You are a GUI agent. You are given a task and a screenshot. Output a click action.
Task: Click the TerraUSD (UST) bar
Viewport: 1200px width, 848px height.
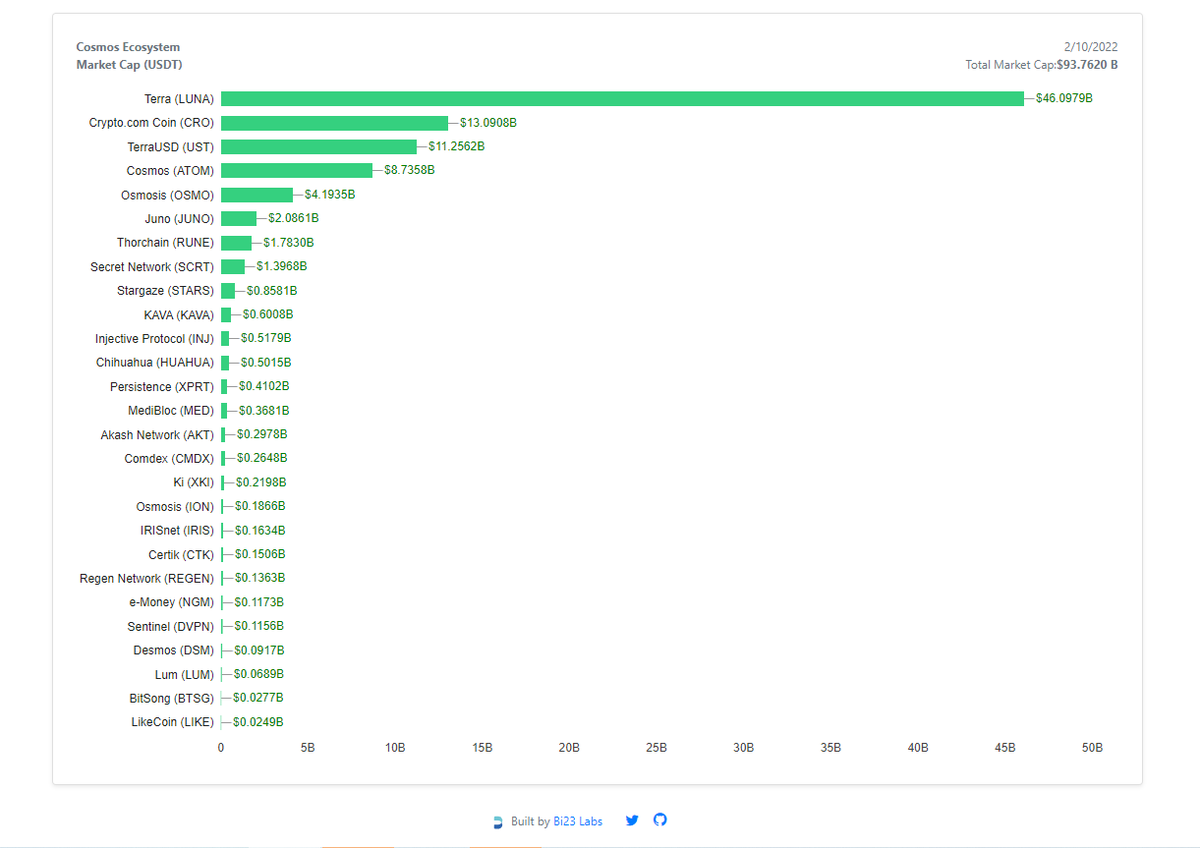tap(319, 147)
